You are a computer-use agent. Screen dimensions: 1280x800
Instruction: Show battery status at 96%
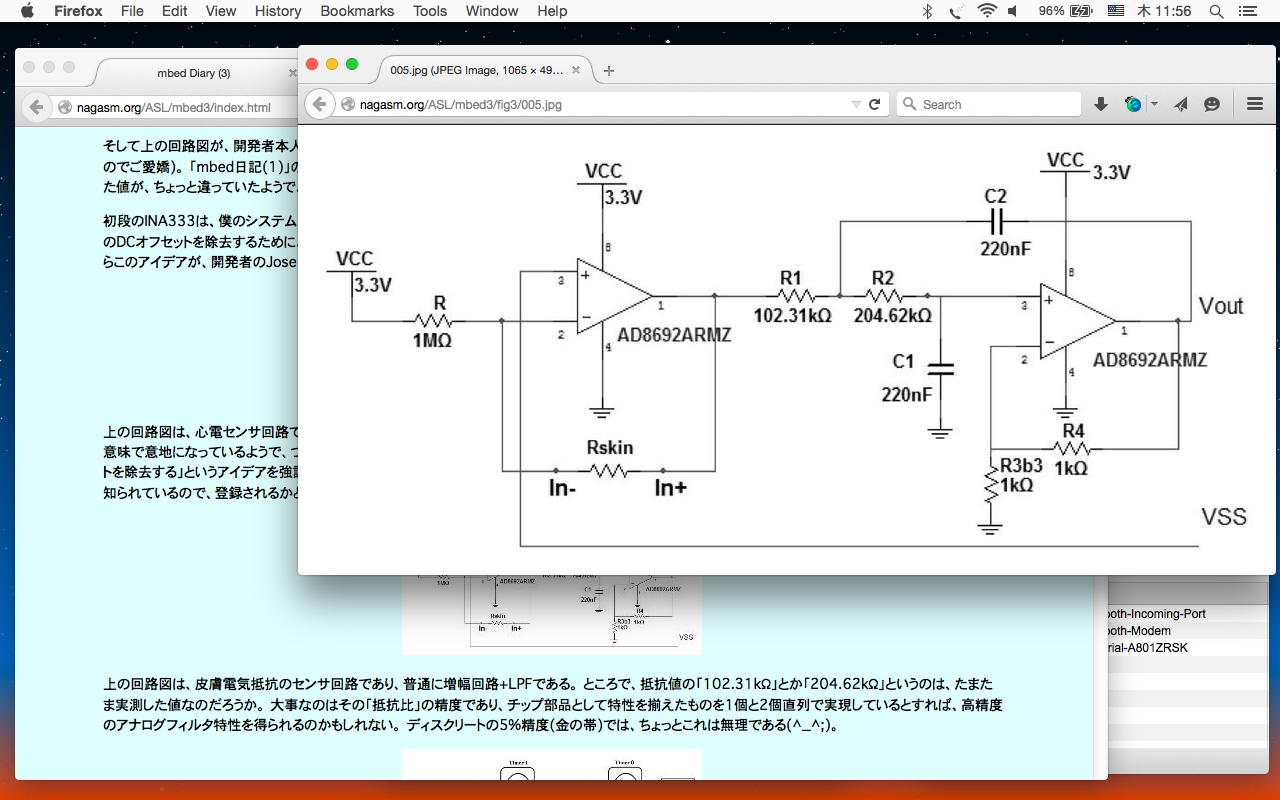point(1065,11)
